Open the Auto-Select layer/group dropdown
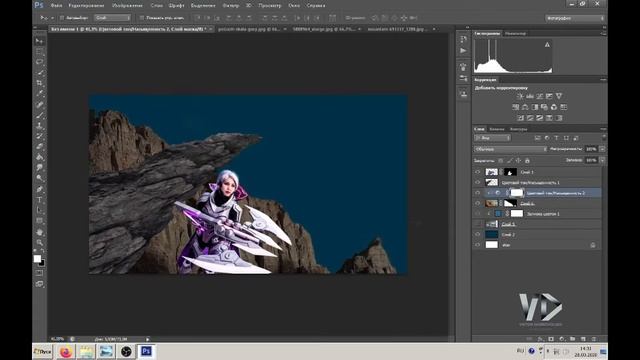Image resolution: width=640 pixels, height=360 pixels. [112, 18]
